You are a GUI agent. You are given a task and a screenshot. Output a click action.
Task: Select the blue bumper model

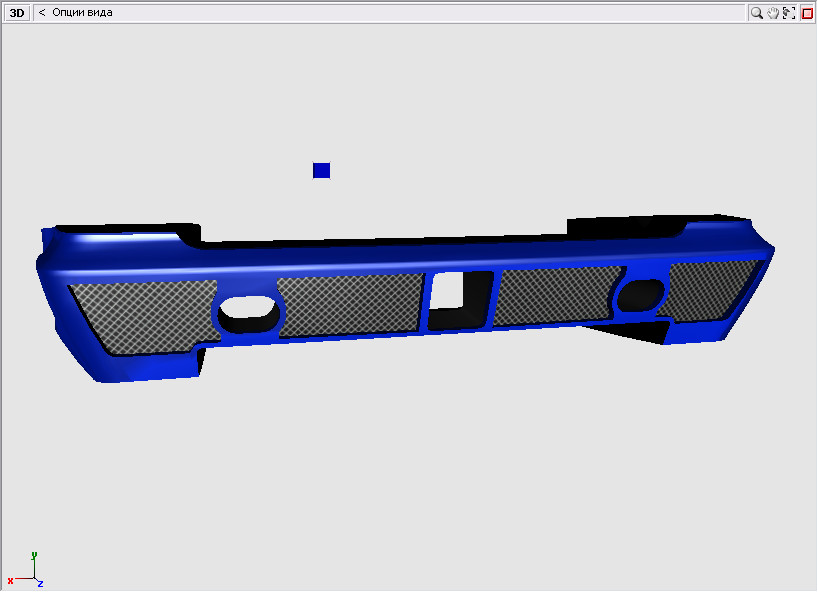click(405, 298)
